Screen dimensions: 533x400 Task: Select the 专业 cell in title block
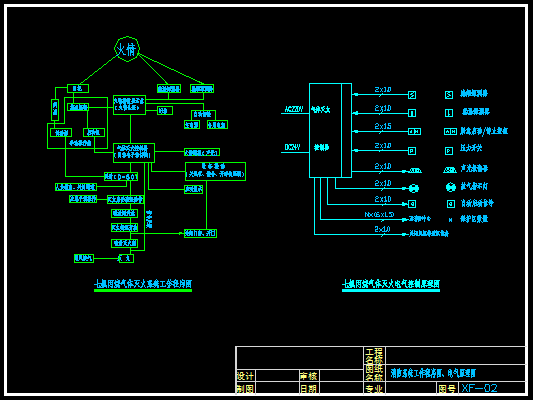pyautogui.click(x=374, y=388)
